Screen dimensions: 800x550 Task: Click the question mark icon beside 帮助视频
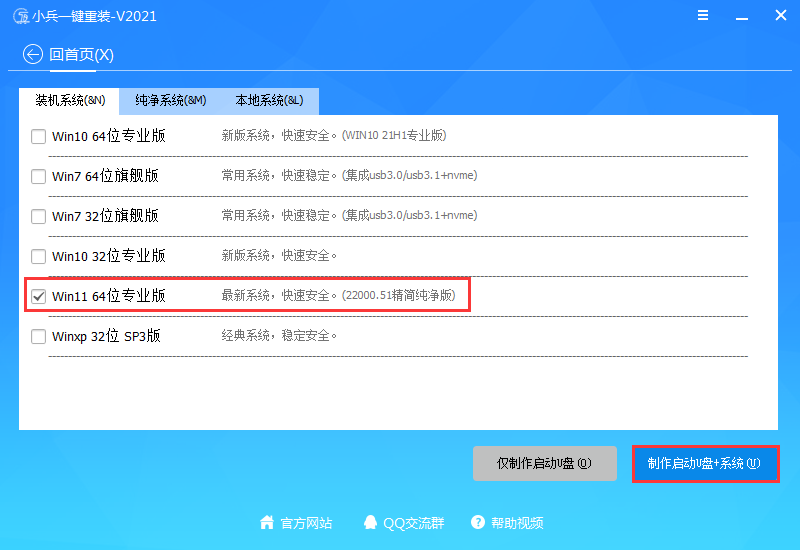coord(478,522)
